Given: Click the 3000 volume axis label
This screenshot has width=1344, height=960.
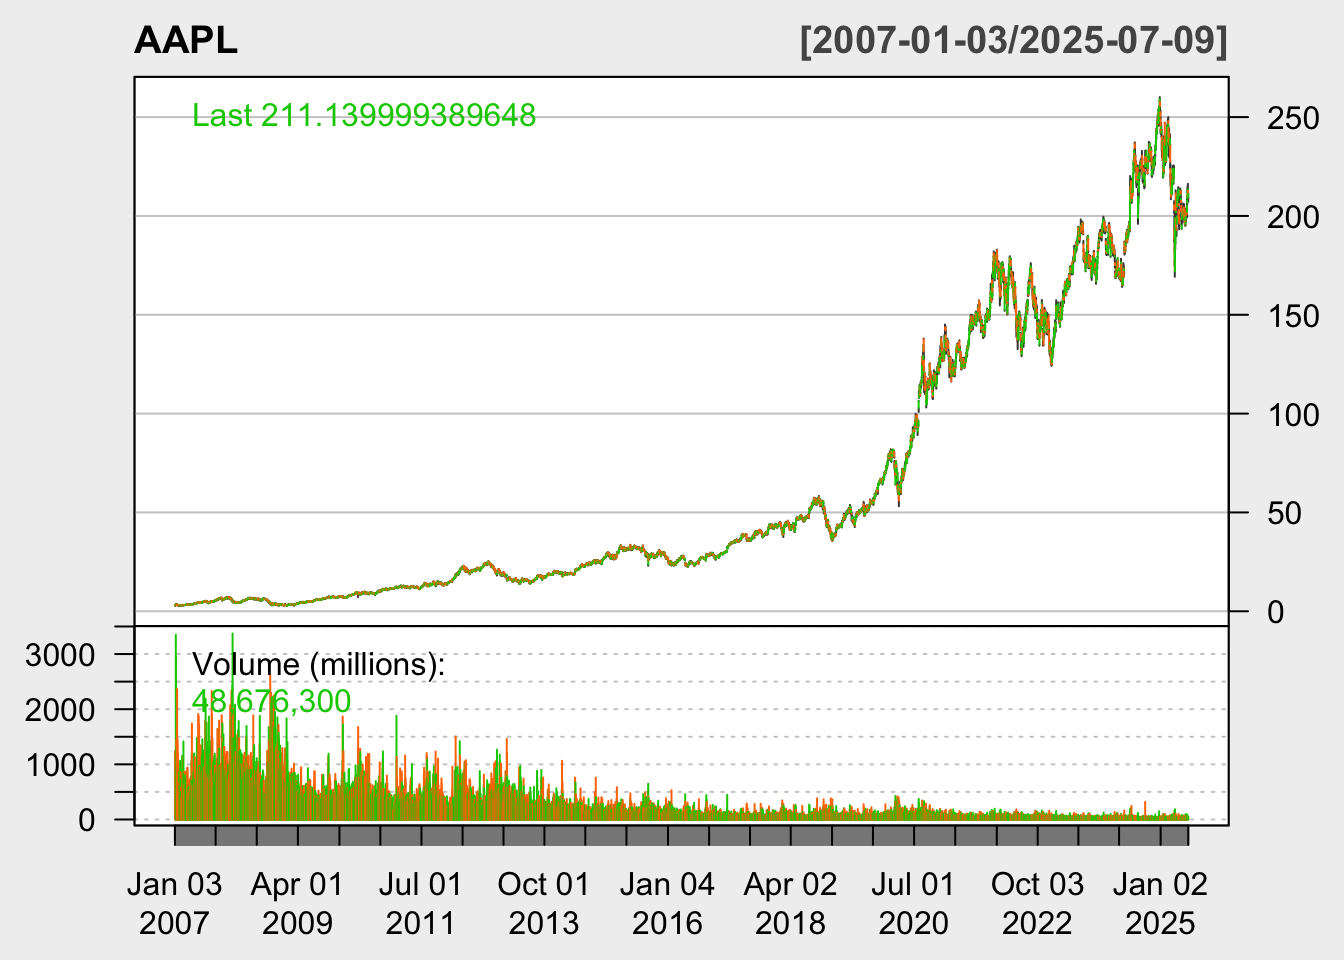Looking at the screenshot, I should click(x=60, y=656).
